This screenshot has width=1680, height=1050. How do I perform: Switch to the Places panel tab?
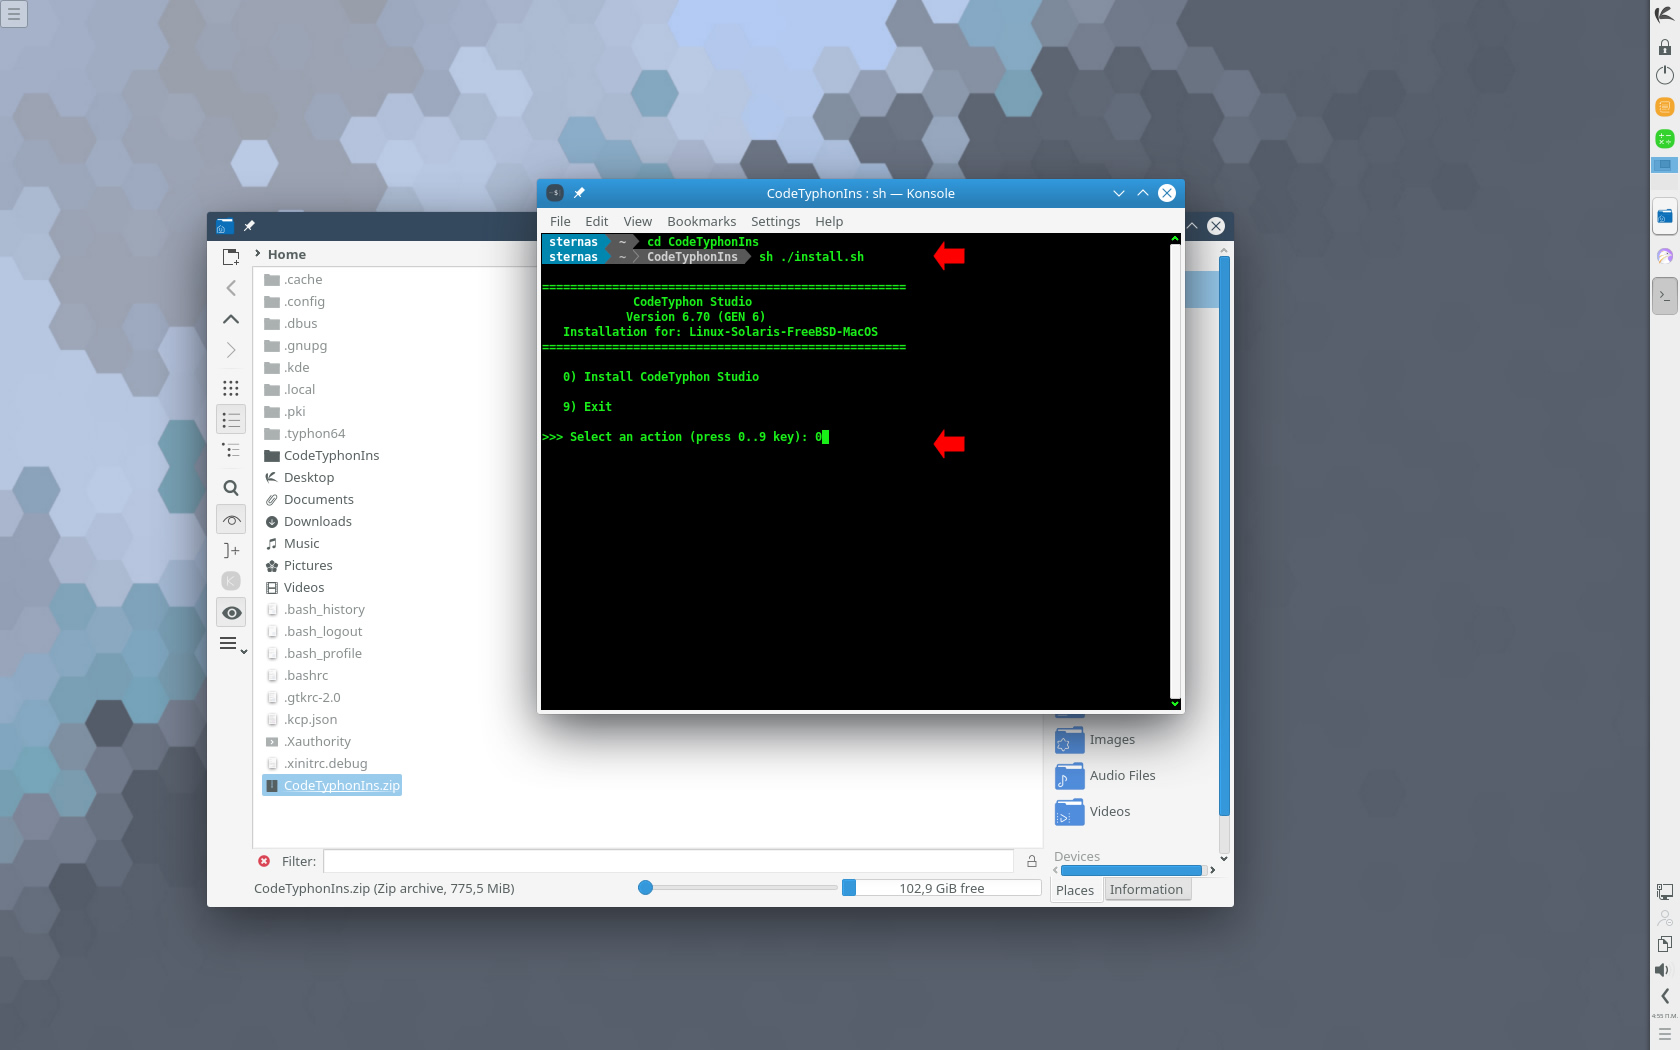1075,890
